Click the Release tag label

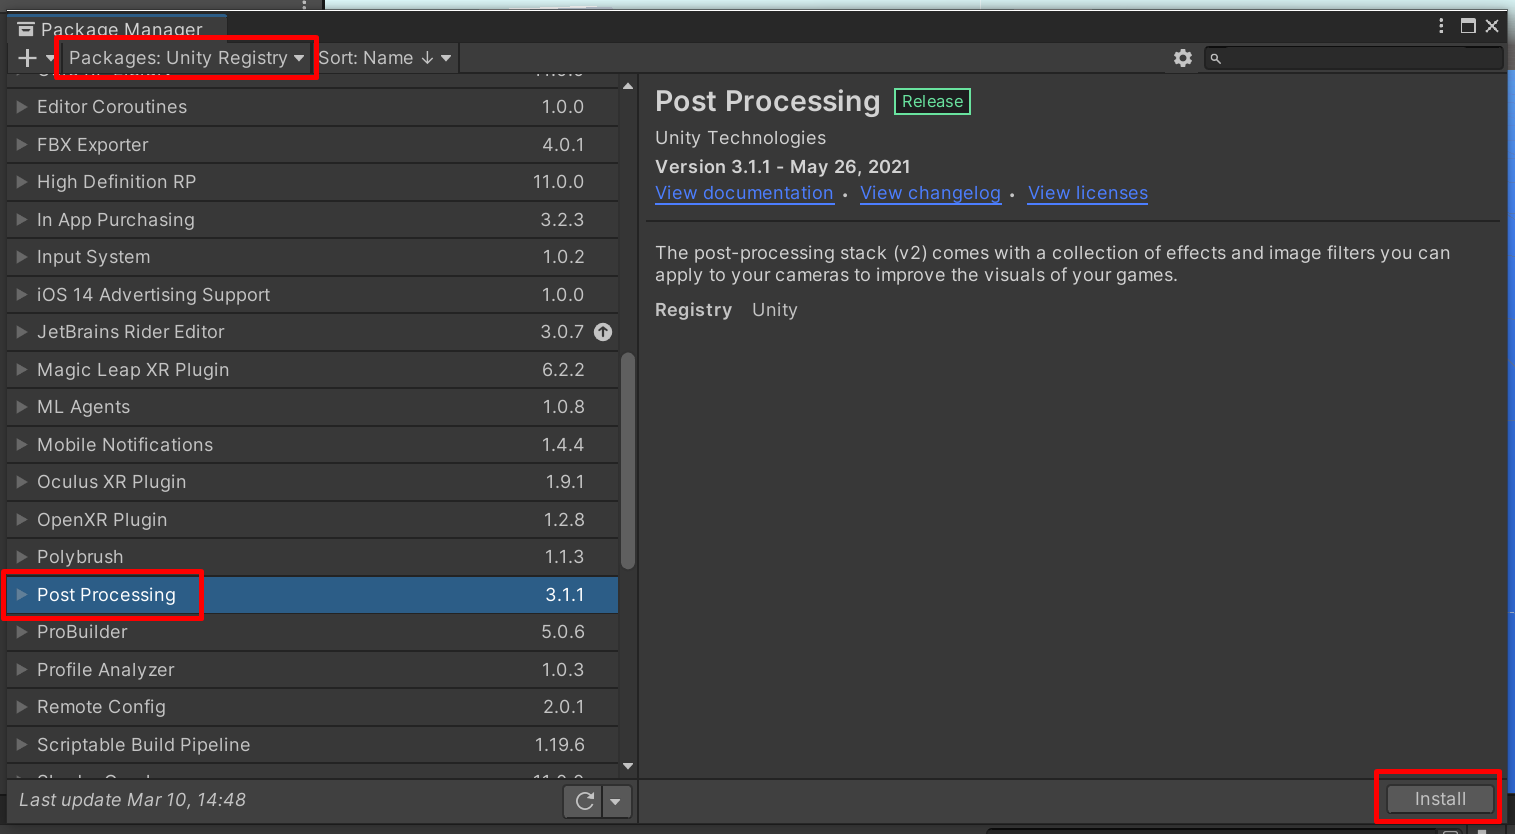pos(932,101)
